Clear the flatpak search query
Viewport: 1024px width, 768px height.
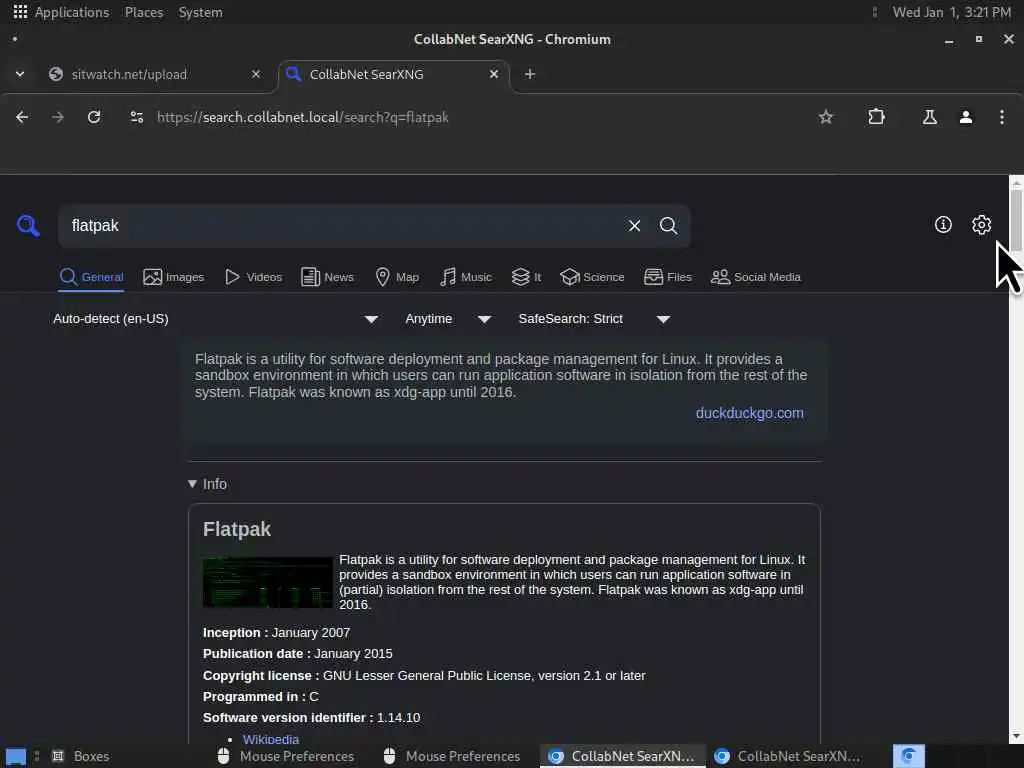pyautogui.click(x=634, y=225)
